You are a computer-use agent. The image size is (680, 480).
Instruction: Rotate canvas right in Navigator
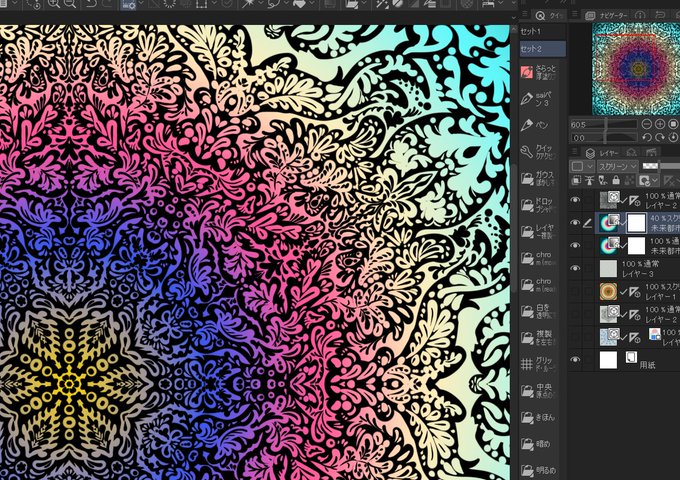tap(660, 137)
